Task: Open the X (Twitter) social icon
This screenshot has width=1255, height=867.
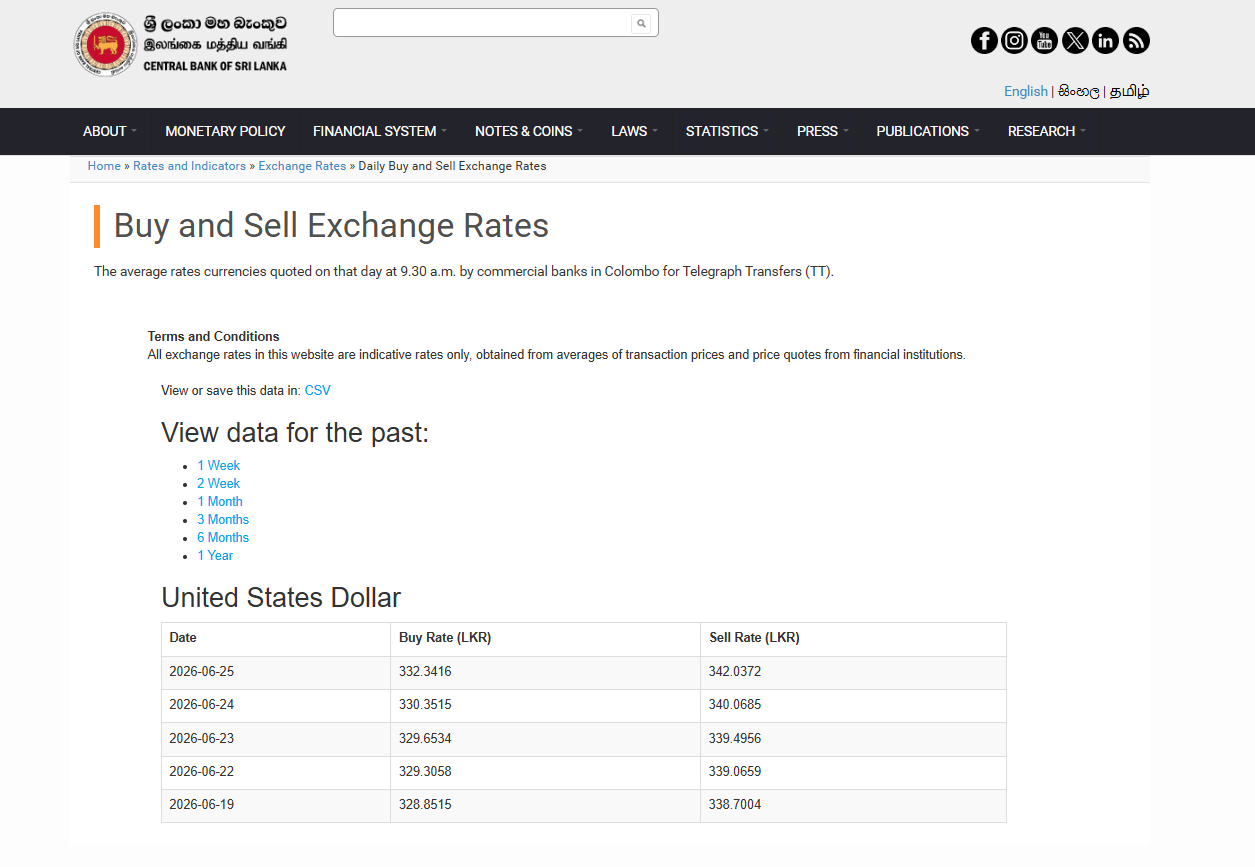Action: coord(1075,40)
